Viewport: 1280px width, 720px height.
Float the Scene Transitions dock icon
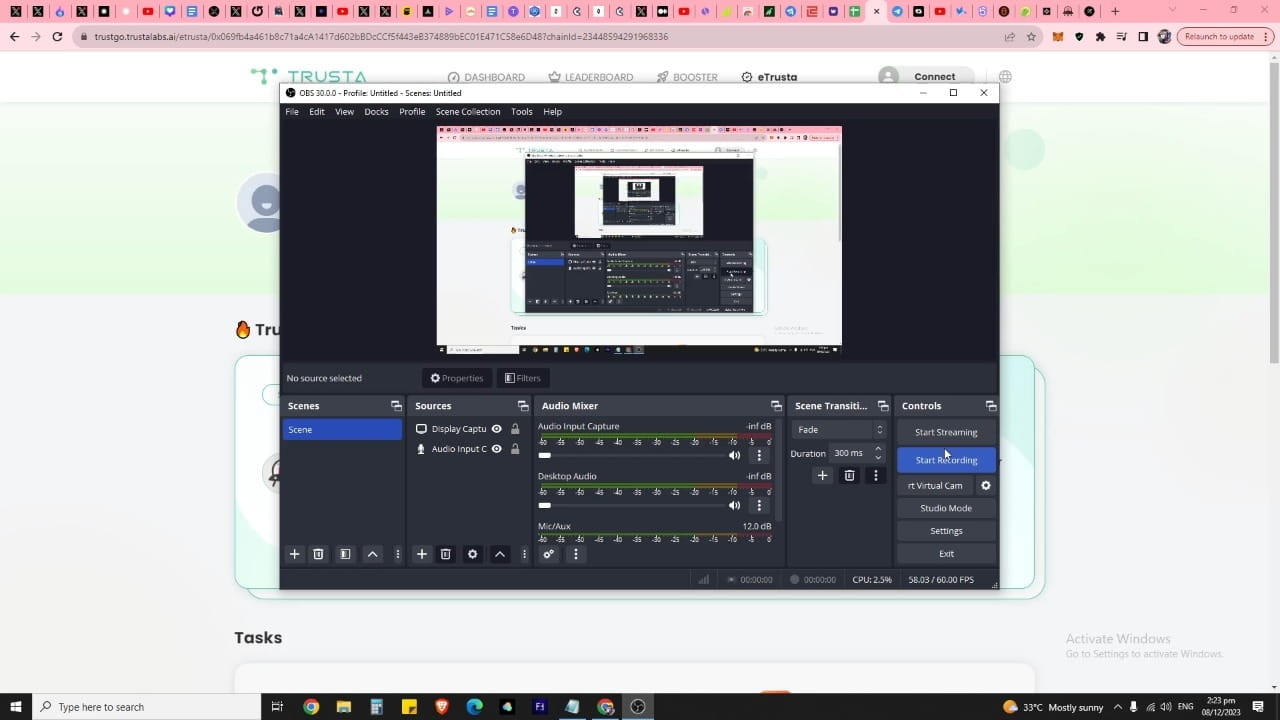point(882,406)
